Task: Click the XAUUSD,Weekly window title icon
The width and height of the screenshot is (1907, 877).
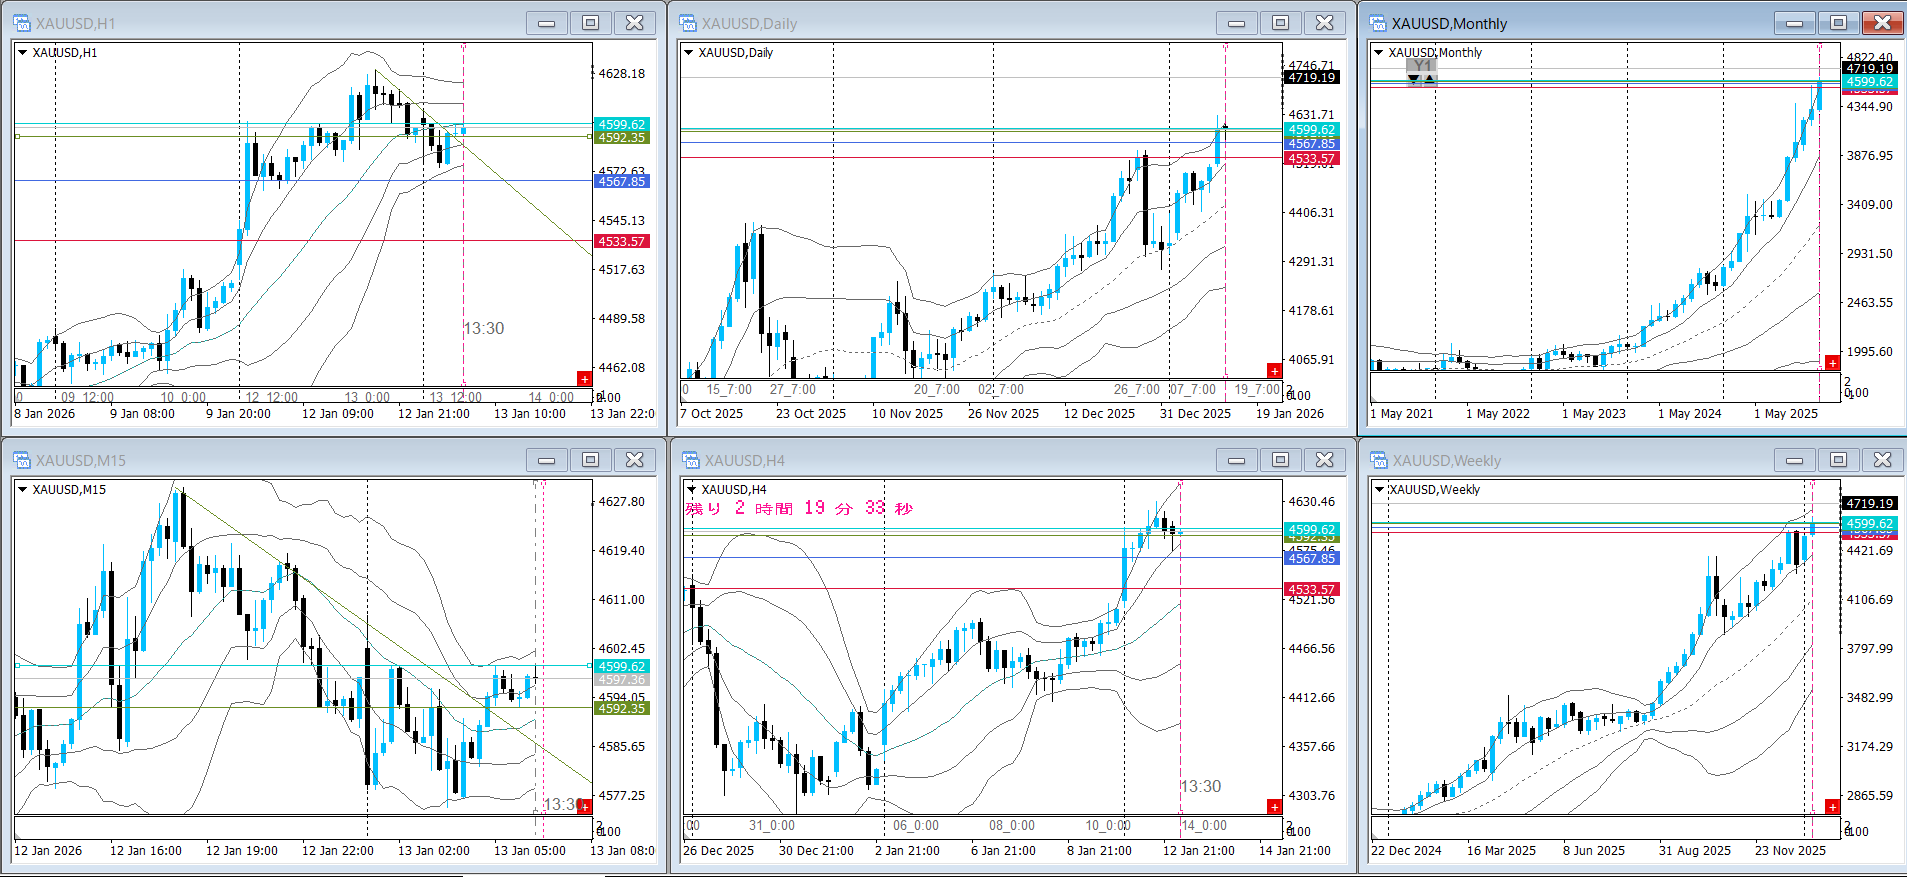Action: pyautogui.click(x=1379, y=460)
